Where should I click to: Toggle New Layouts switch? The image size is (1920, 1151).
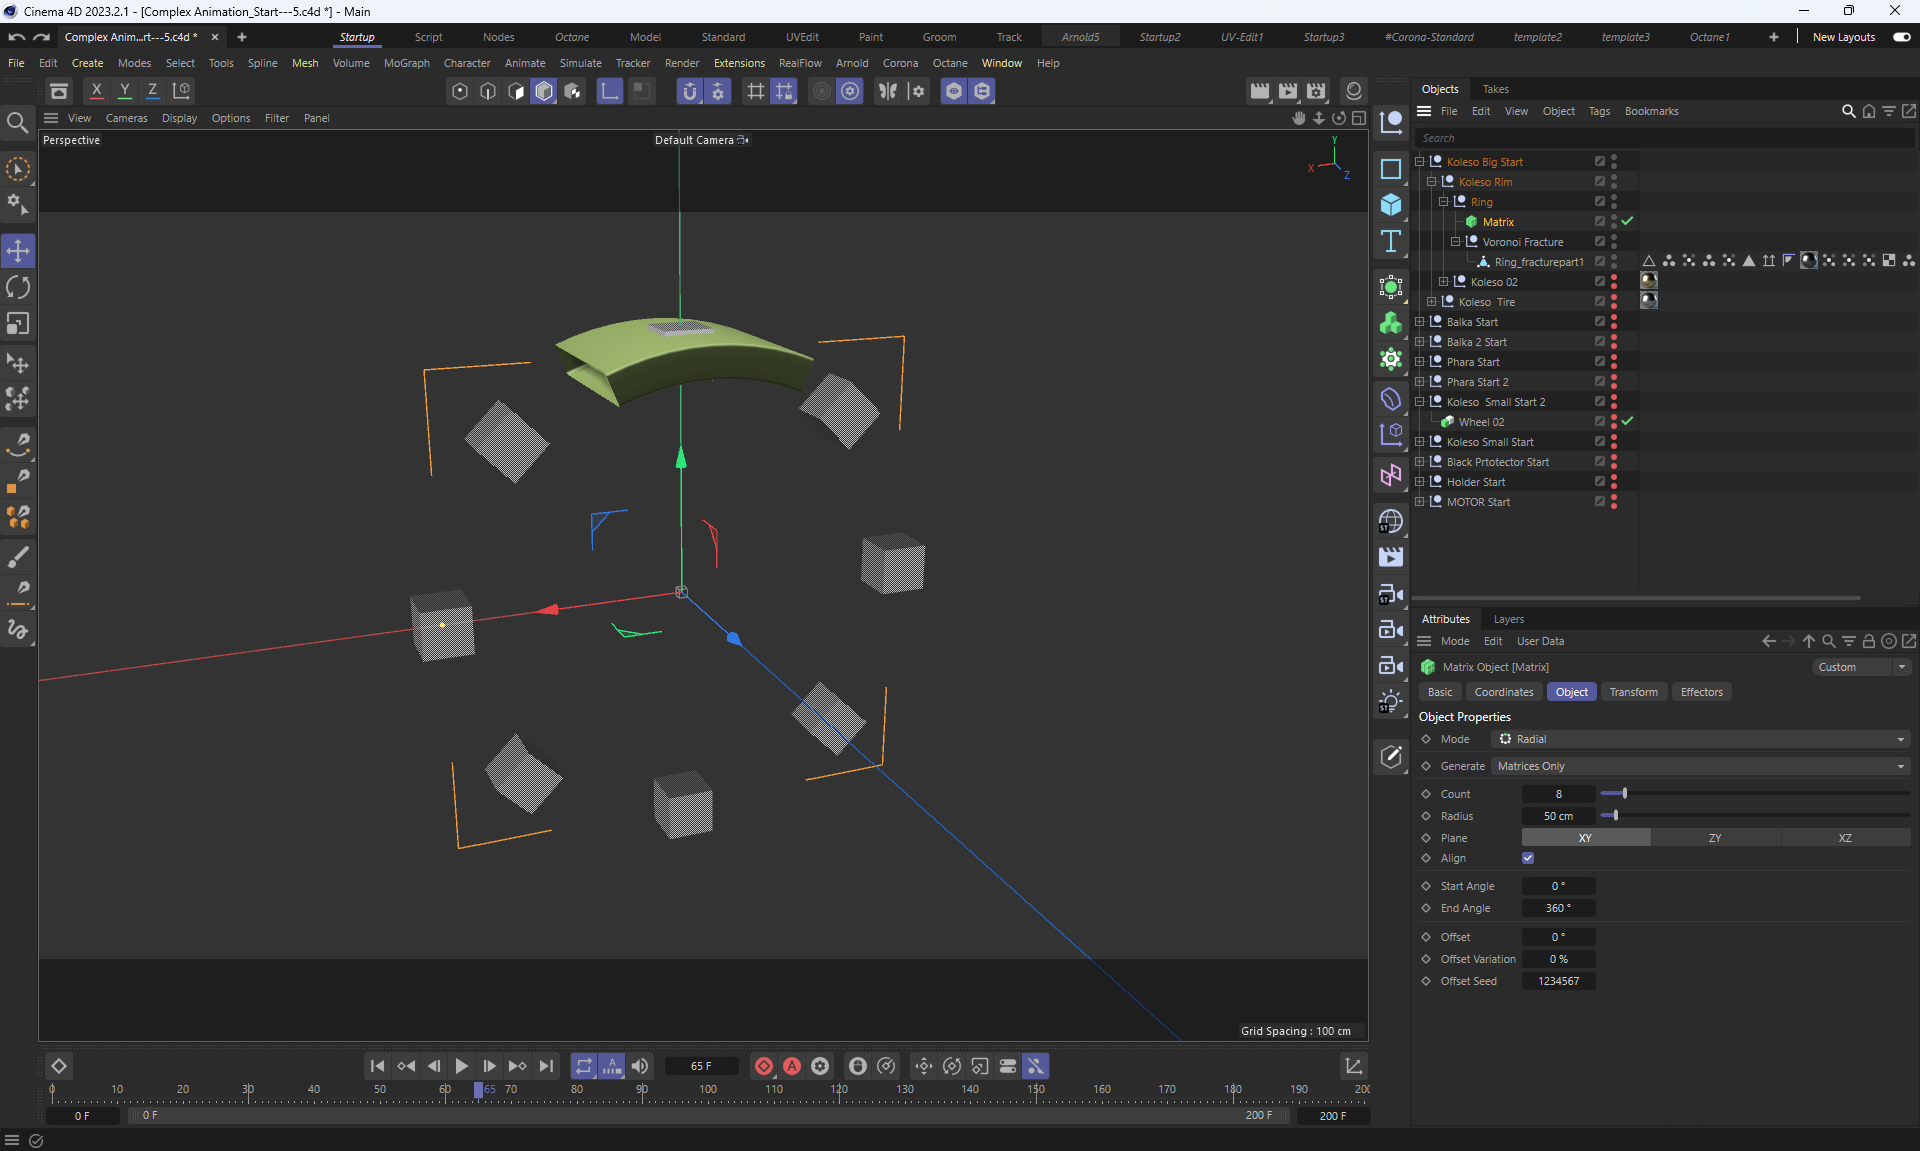click(1901, 37)
